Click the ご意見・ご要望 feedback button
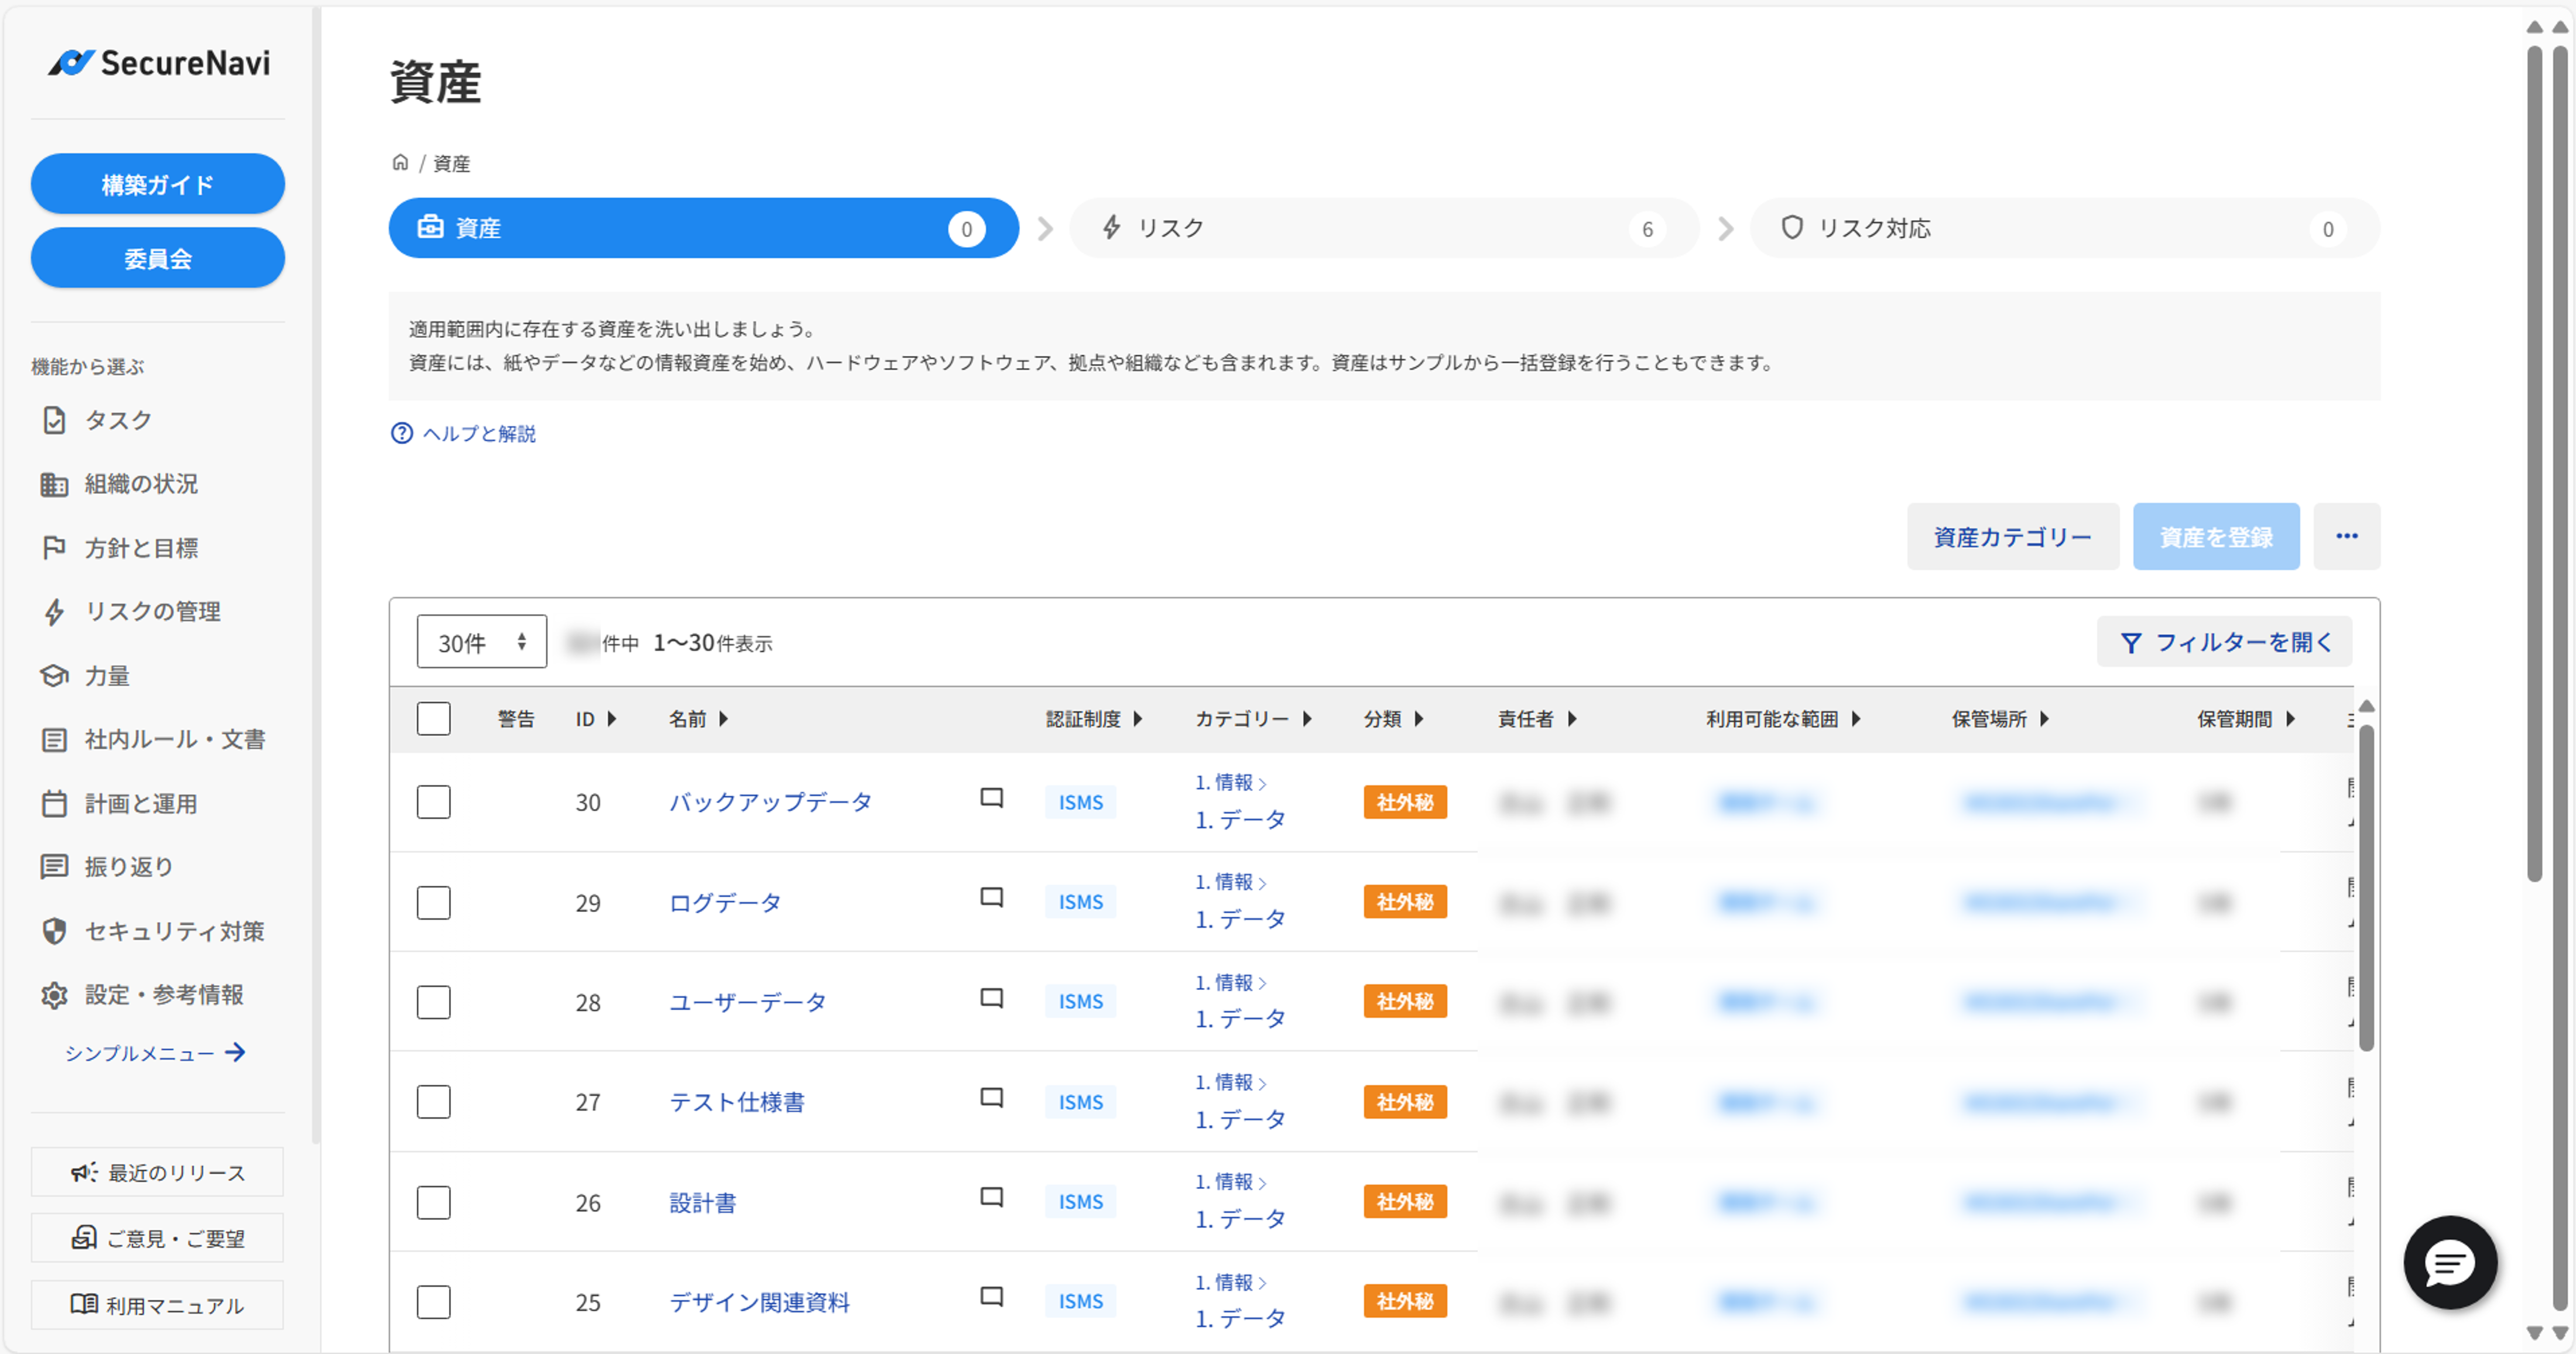The image size is (2576, 1354). [157, 1238]
